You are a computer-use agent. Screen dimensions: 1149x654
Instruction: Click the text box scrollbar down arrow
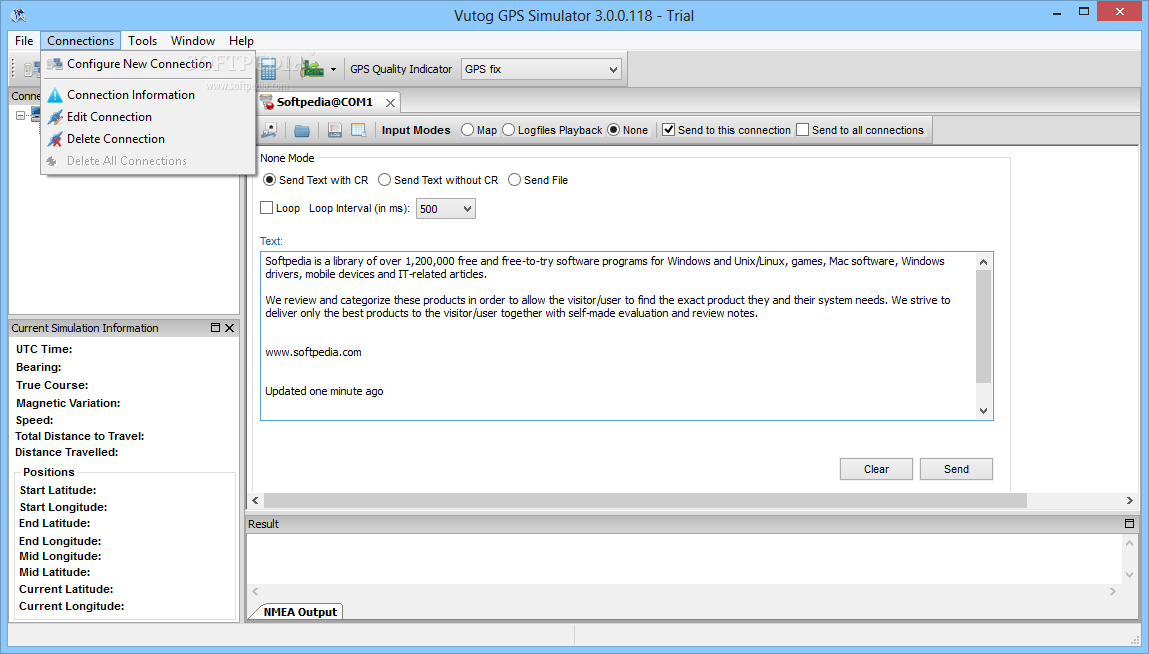point(983,411)
